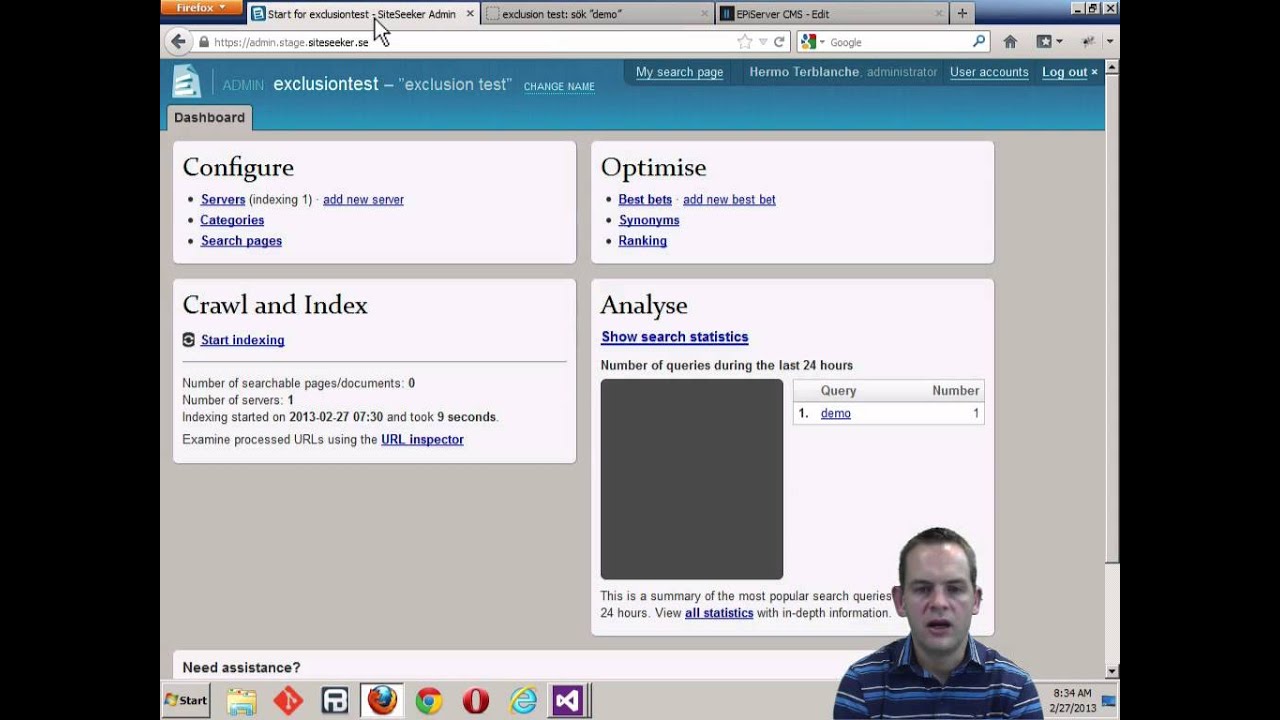Viewport: 1280px width, 720px height.
Task: Click Show search statistics link
Action: (x=674, y=337)
